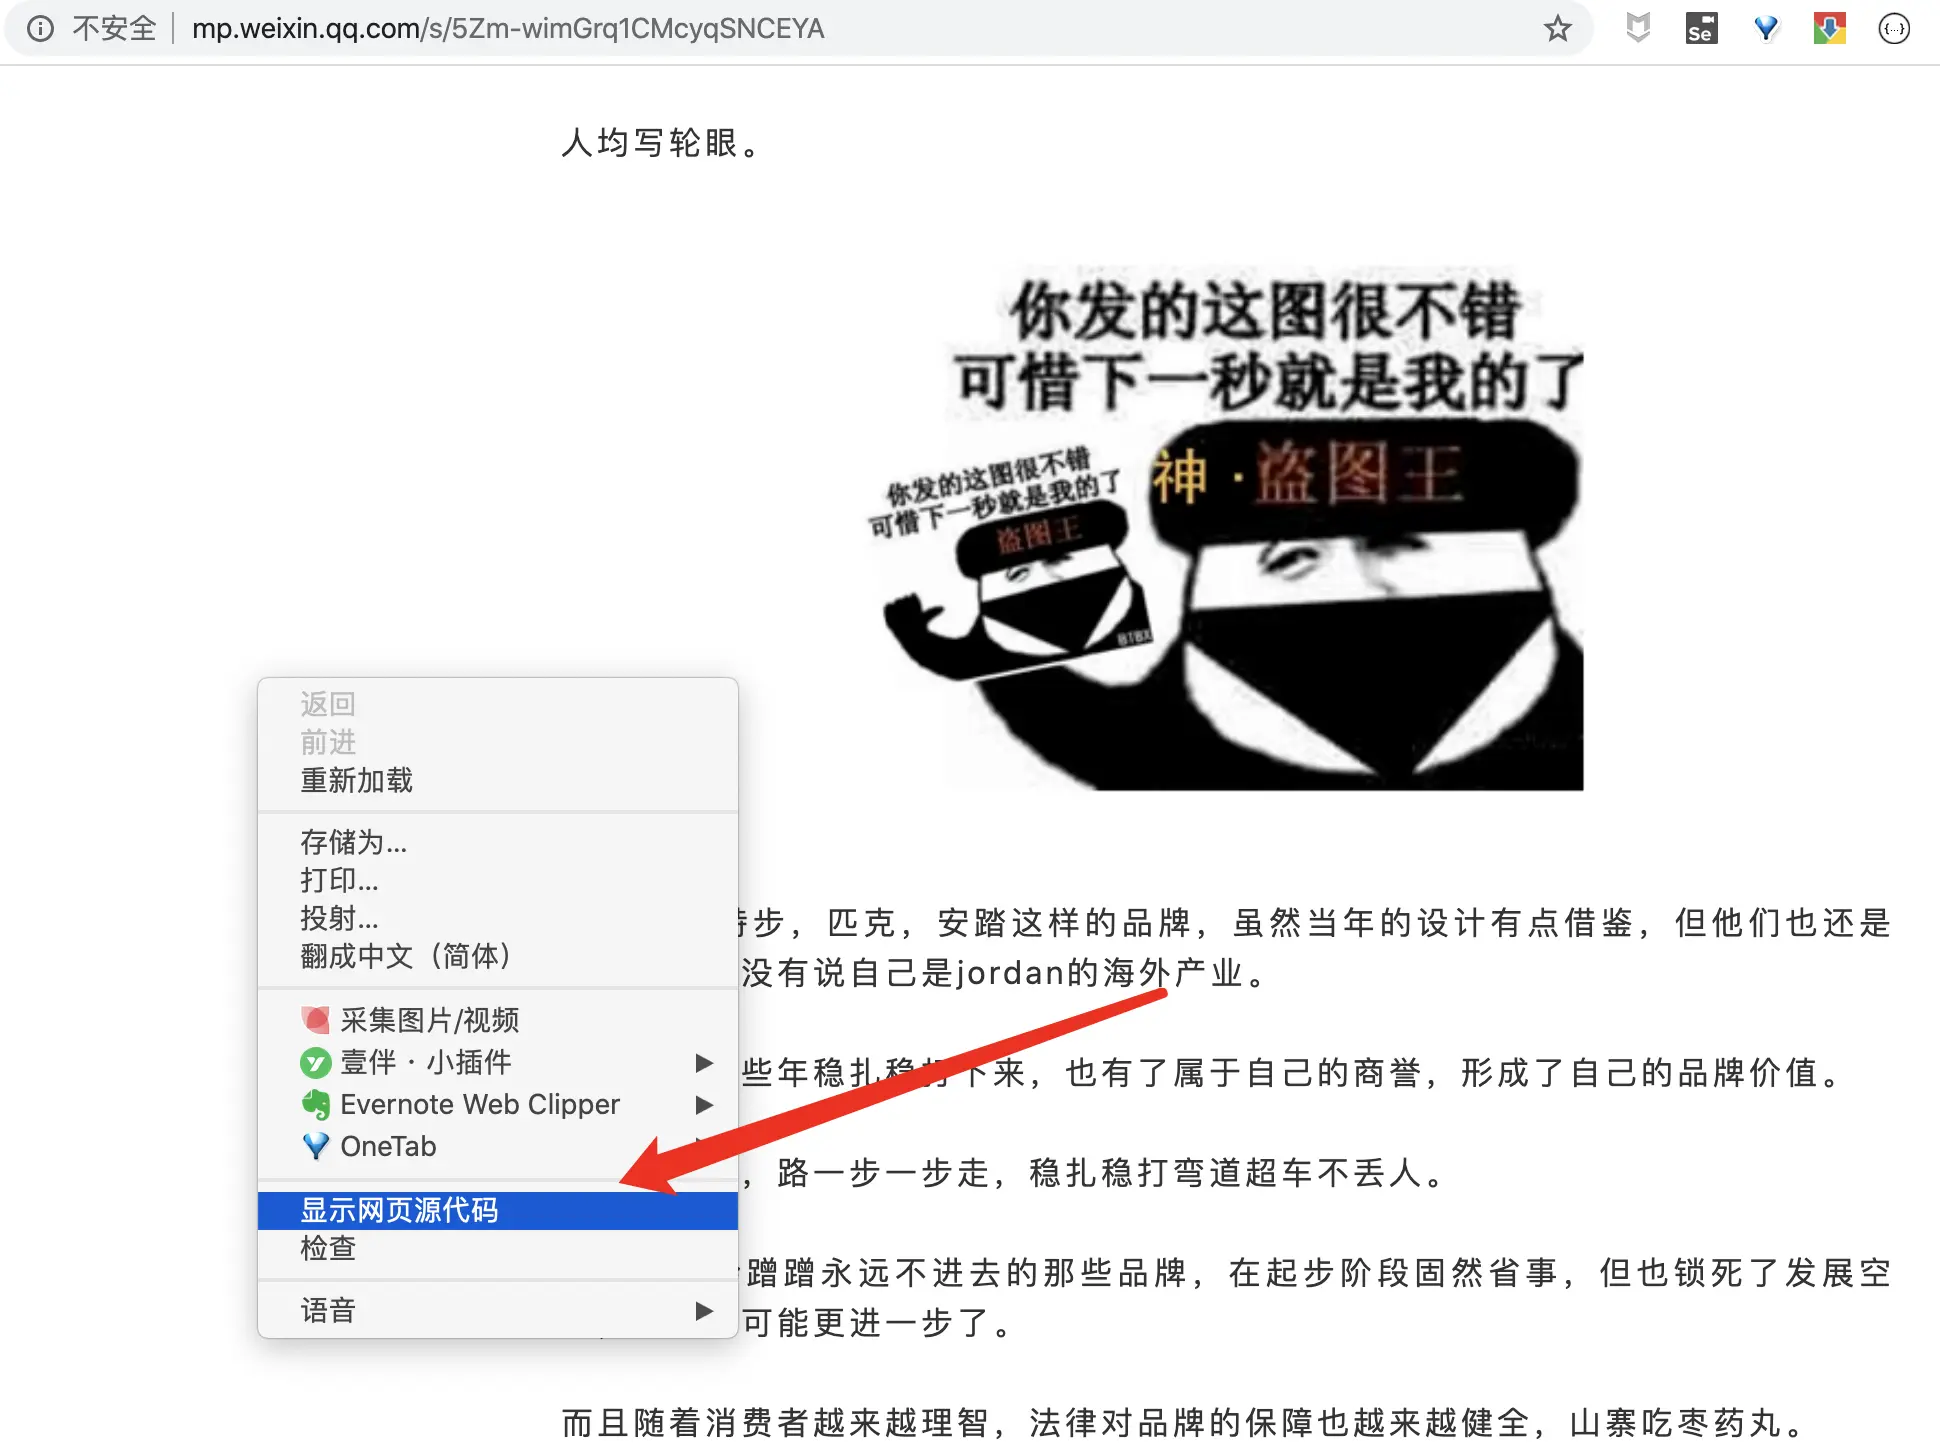The width and height of the screenshot is (1940, 1450).
Task: Select 打印... from the context menu
Action: point(339,880)
